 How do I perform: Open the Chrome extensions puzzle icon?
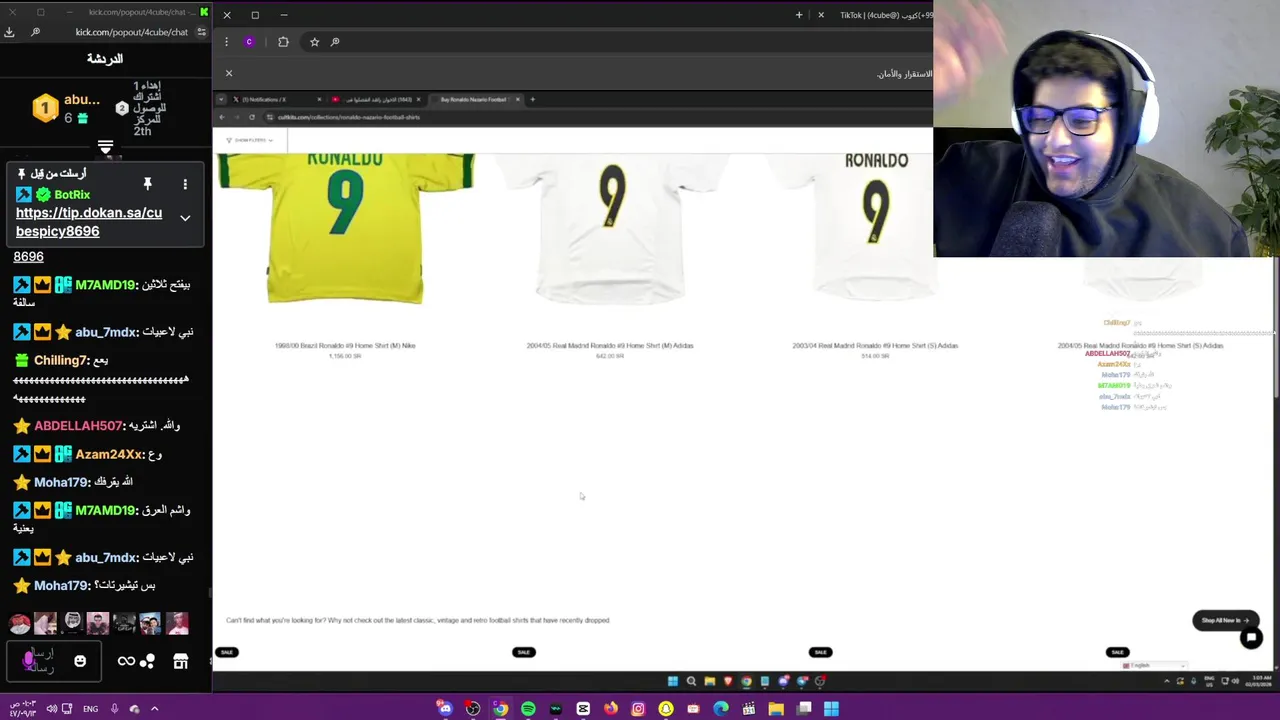pyautogui.click(x=283, y=42)
